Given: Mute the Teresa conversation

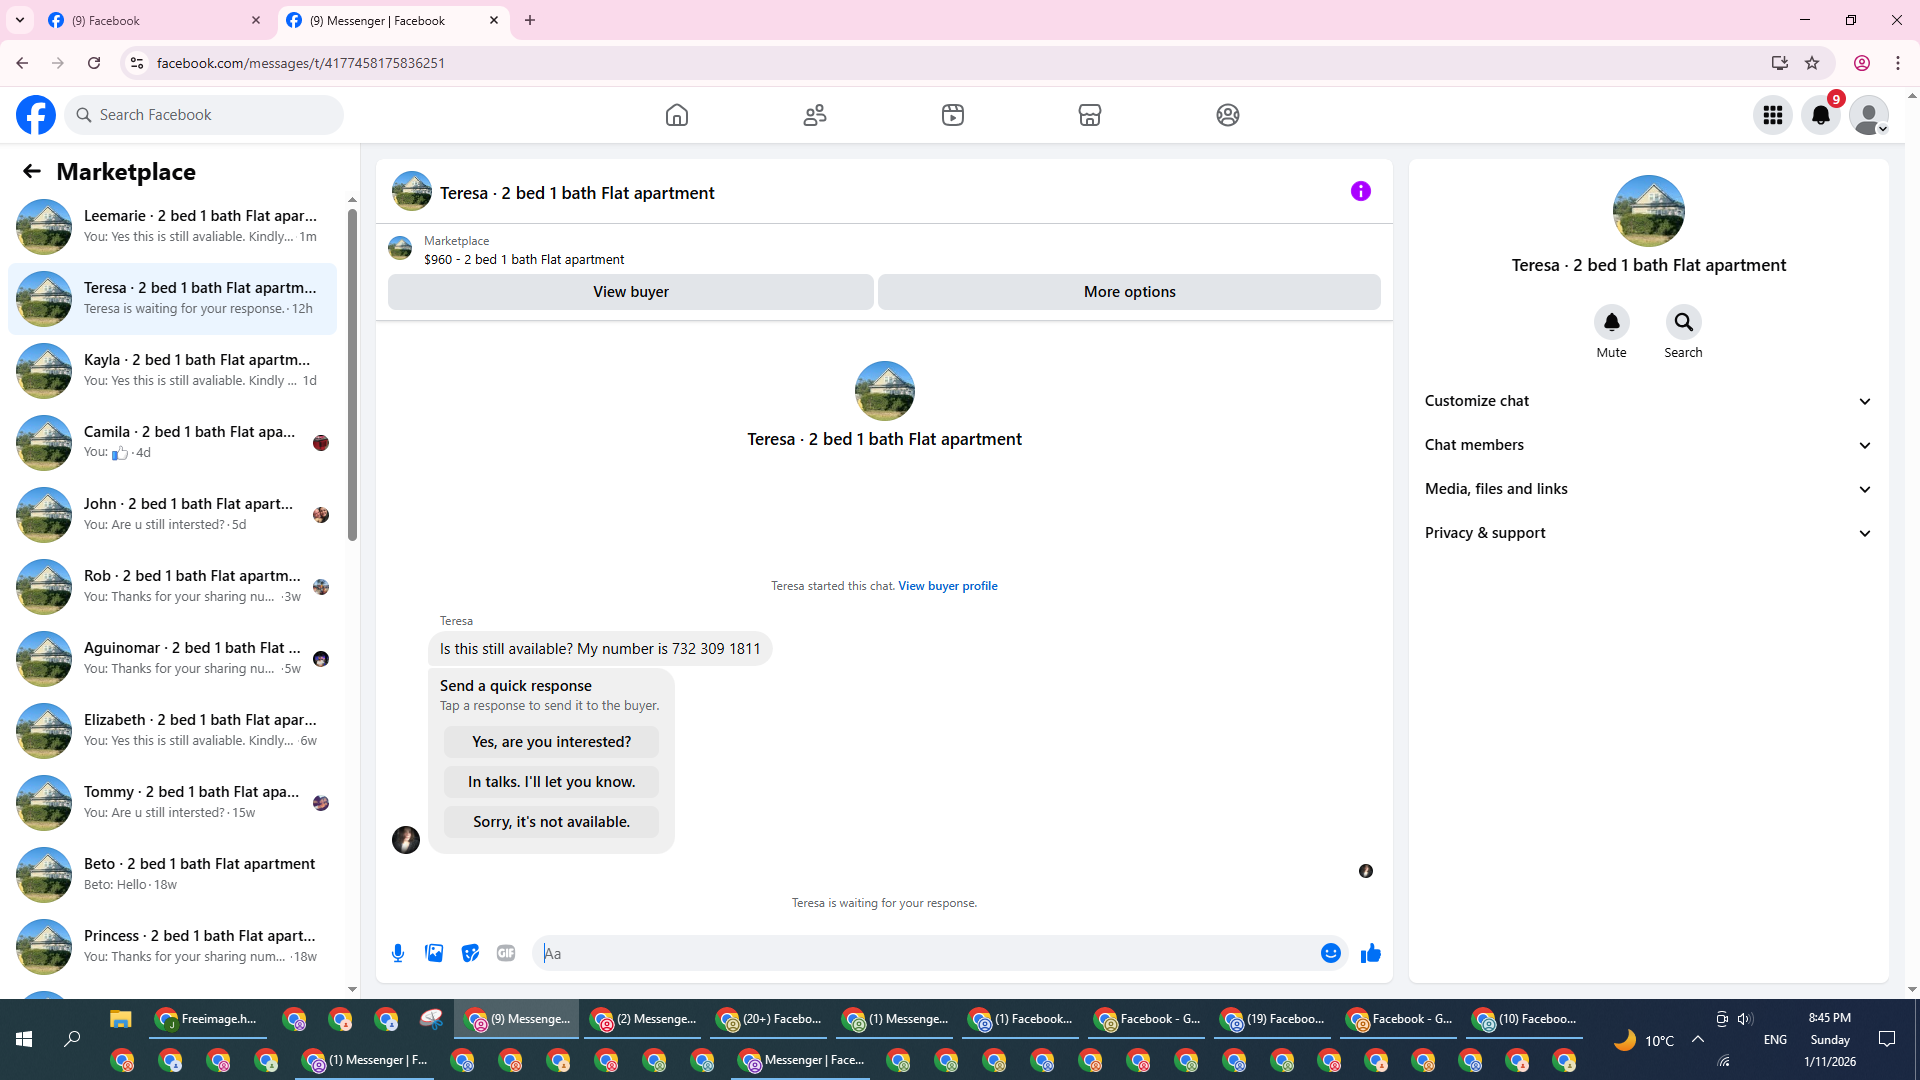Looking at the screenshot, I should [x=1612, y=322].
